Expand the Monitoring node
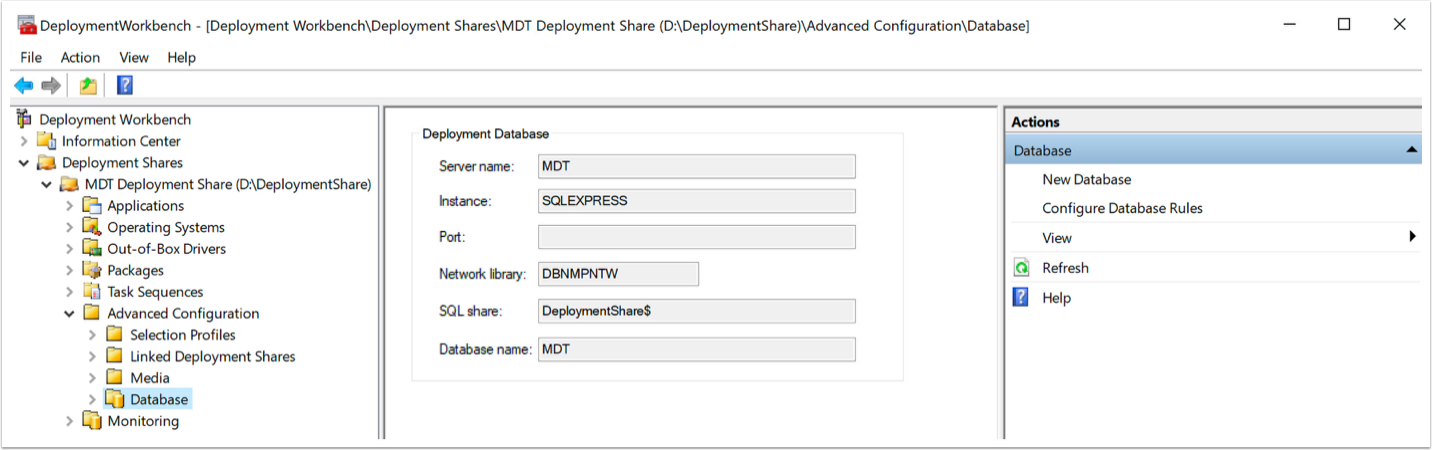 [70, 421]
